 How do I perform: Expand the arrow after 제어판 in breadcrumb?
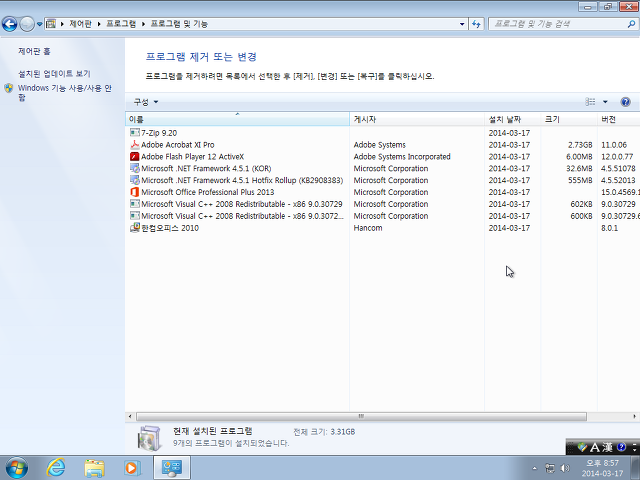(x=99, y=24)
